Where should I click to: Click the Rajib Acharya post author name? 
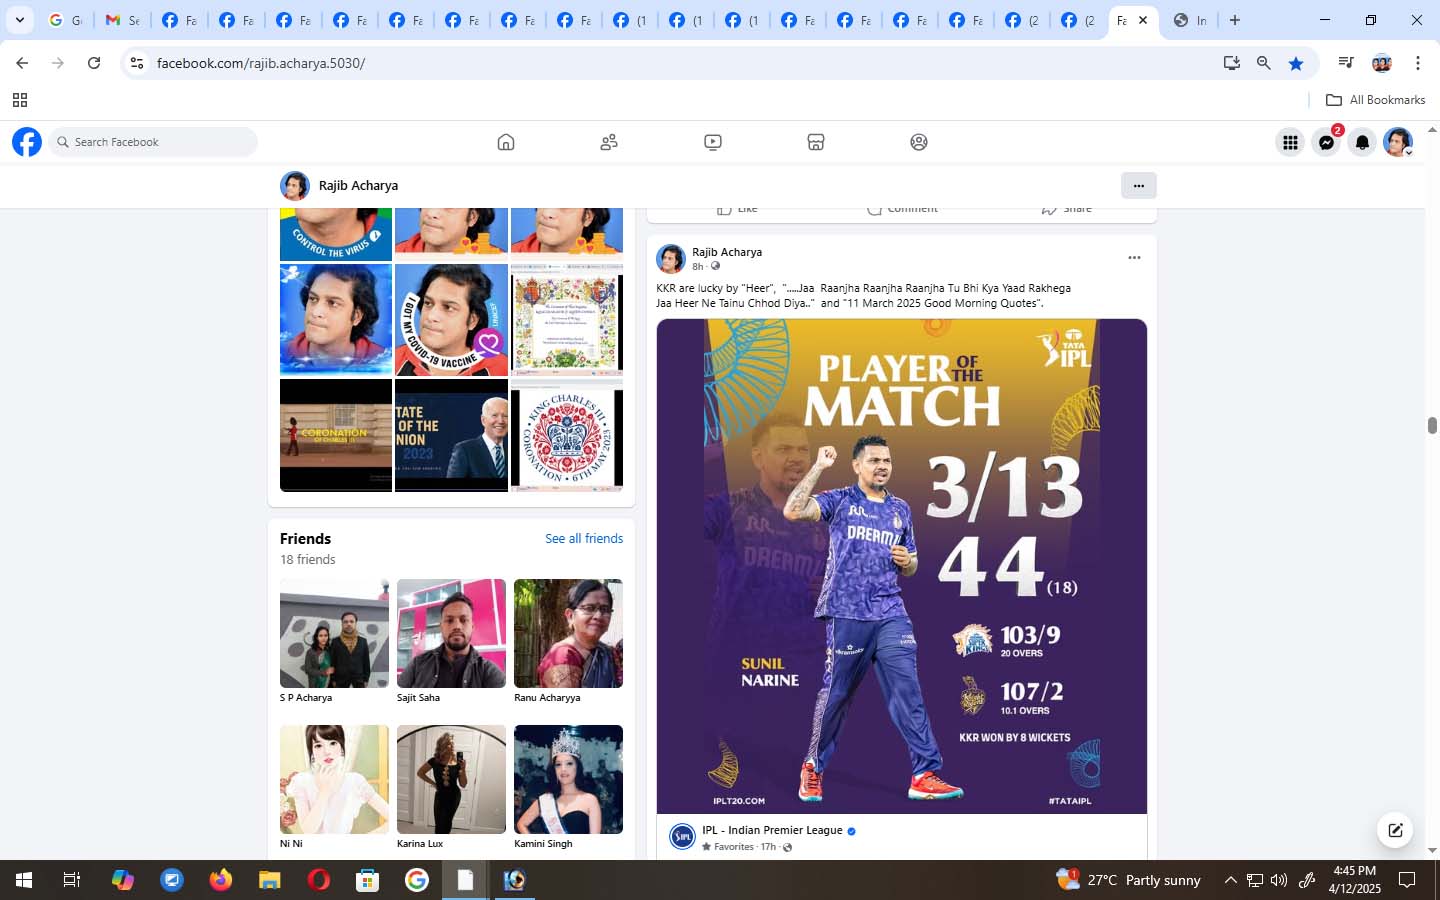[727, 252]
